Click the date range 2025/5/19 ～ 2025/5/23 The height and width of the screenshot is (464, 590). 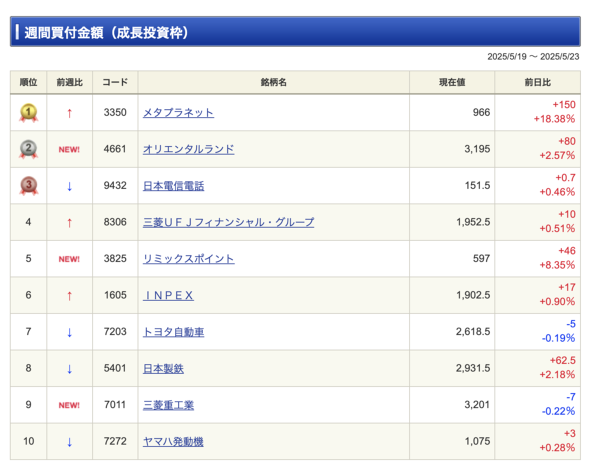(x=533, y=57)
